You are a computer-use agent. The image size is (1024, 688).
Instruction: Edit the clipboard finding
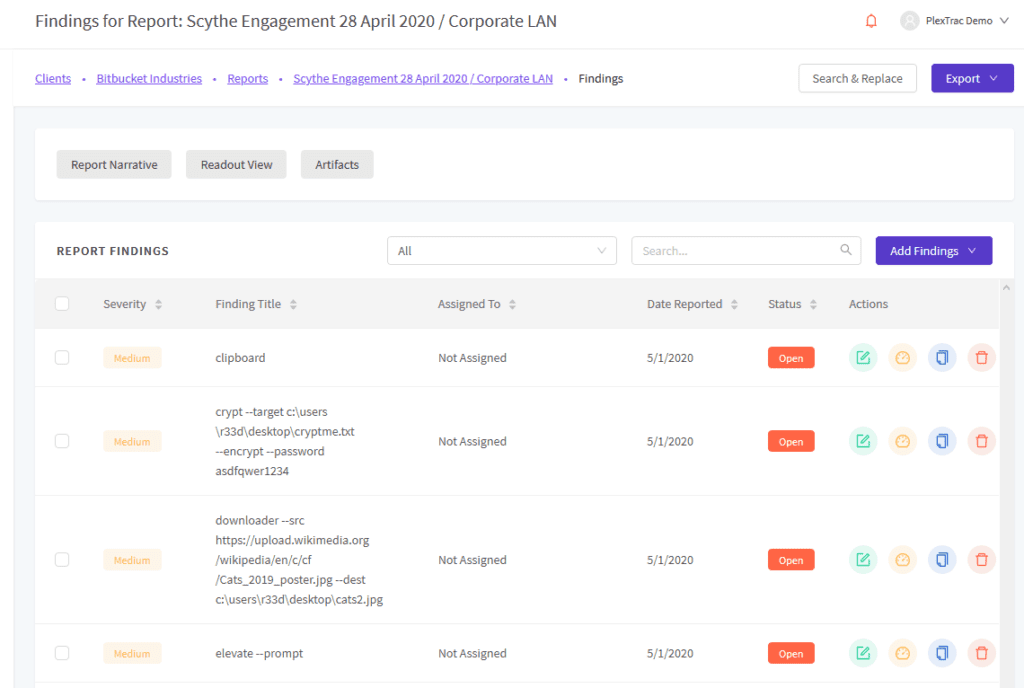tap(863, 357)
